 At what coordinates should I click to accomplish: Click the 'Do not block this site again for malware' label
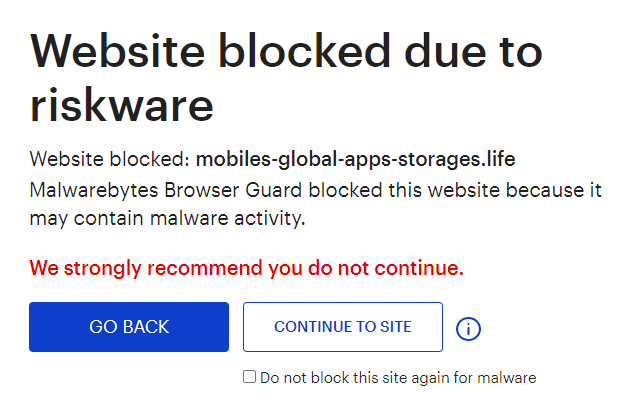click(x=397, y=378)
